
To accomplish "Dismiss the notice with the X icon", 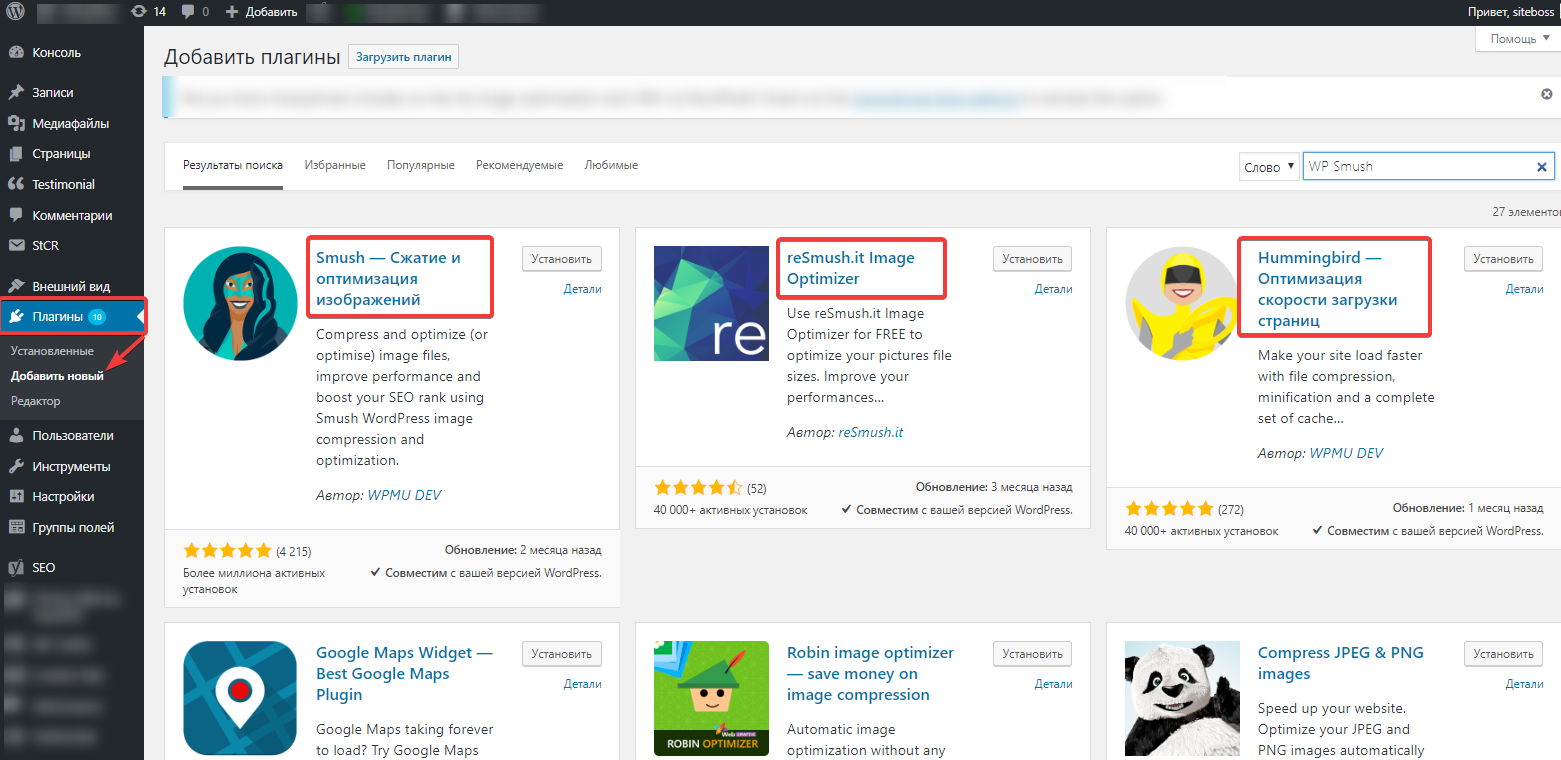I will [1547, 94].
